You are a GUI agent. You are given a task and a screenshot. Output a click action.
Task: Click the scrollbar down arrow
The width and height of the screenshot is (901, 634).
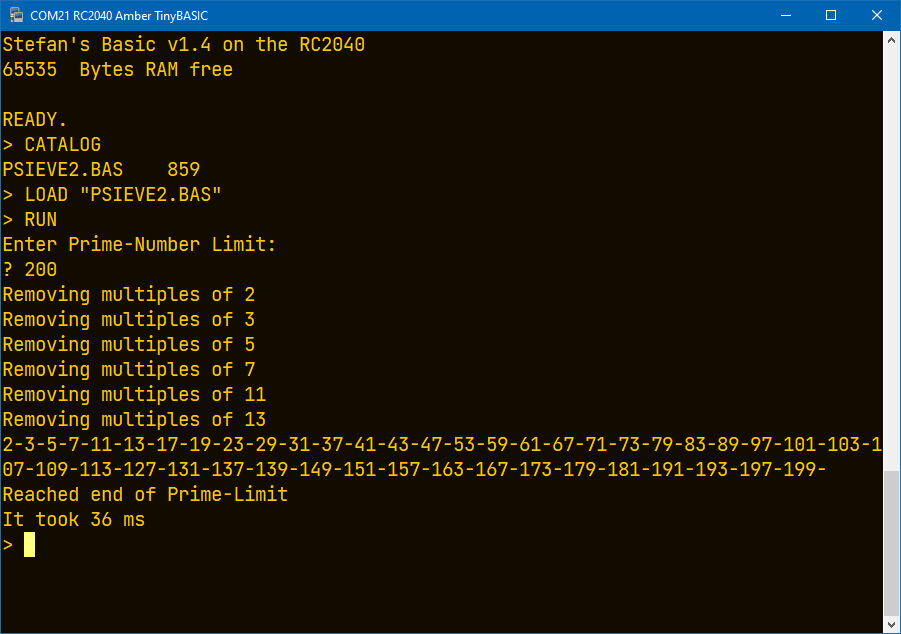pyautogui.click(x=891, y=624)
